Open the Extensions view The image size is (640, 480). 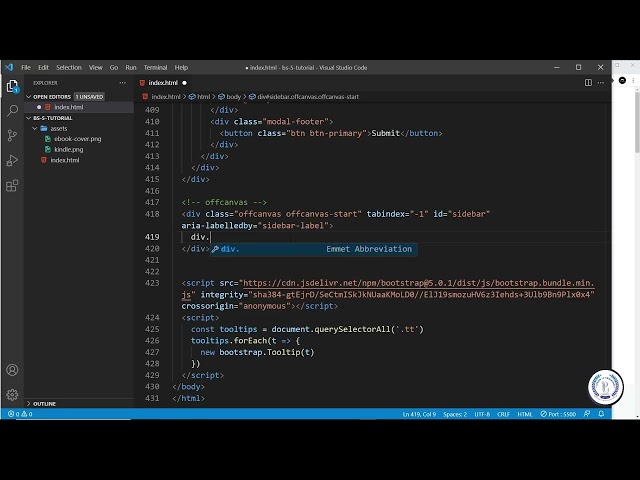pos(12,186)
